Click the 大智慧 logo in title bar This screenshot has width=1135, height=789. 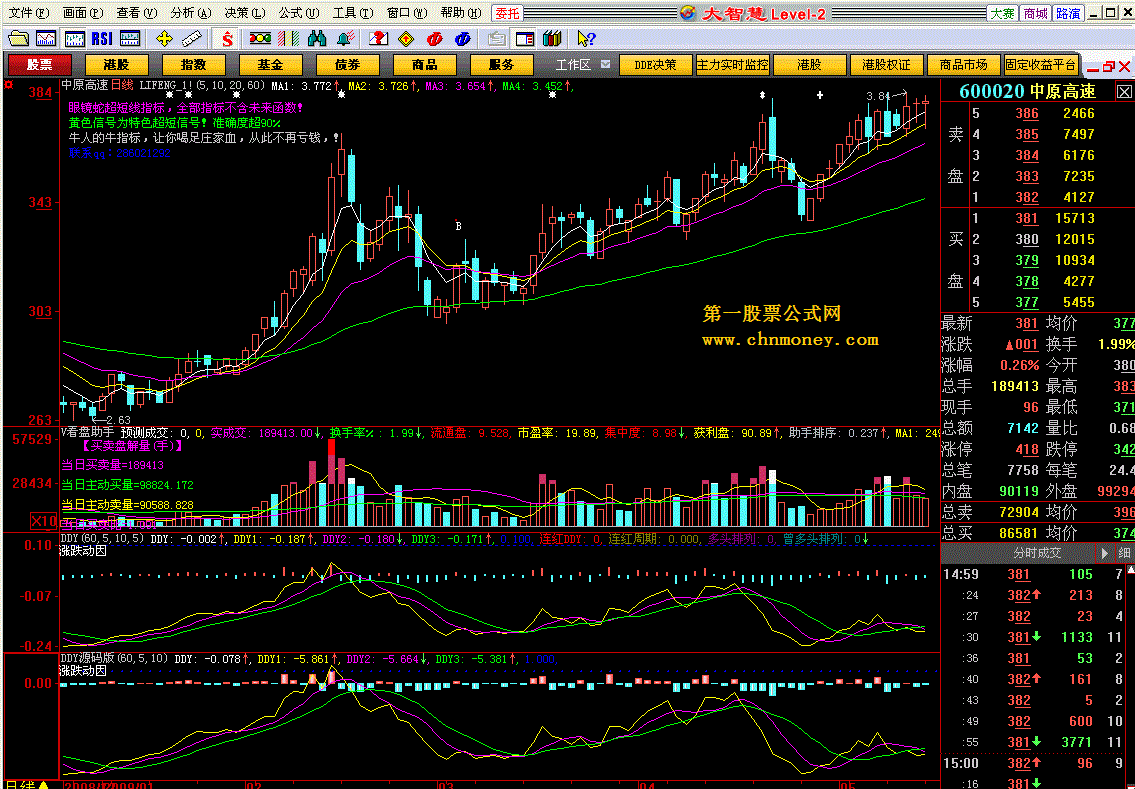pos(753,13)
